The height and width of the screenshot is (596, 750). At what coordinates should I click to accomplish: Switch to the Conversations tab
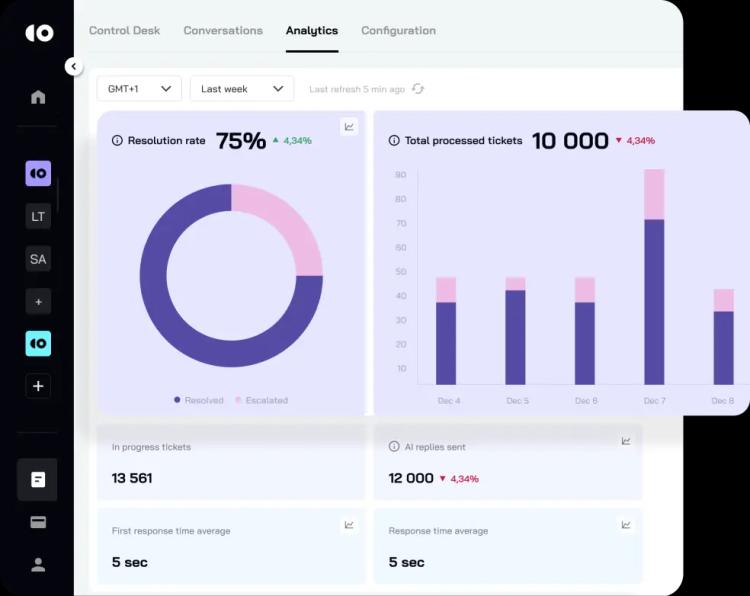pos(223,31)
